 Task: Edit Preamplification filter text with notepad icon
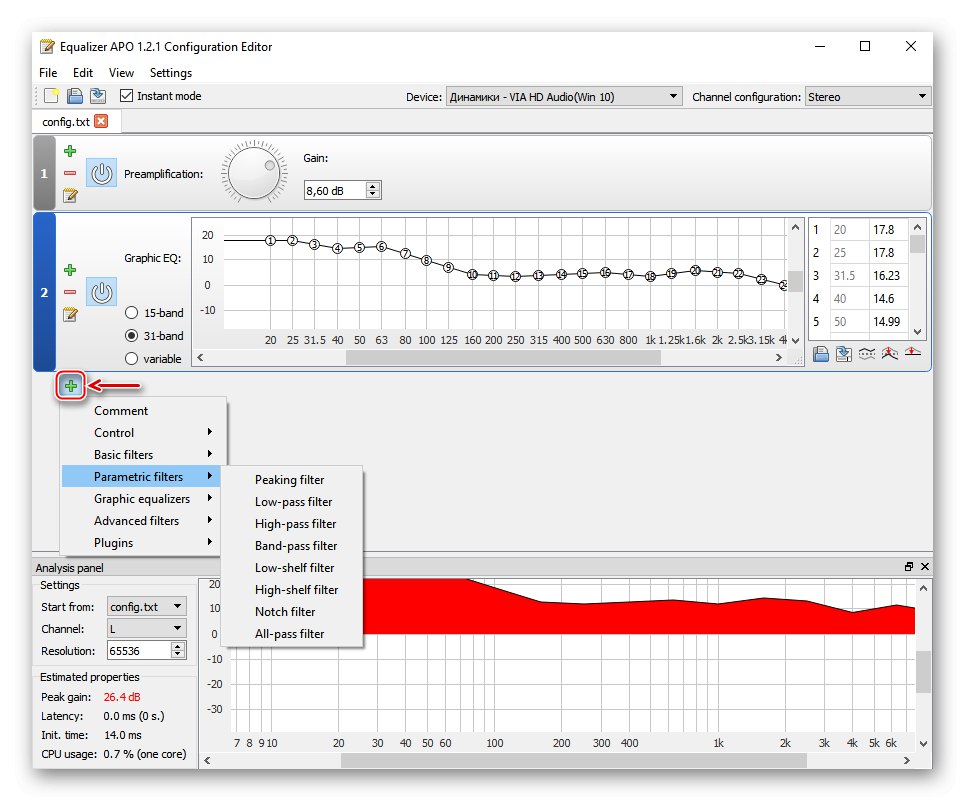(x=70, y=196)
